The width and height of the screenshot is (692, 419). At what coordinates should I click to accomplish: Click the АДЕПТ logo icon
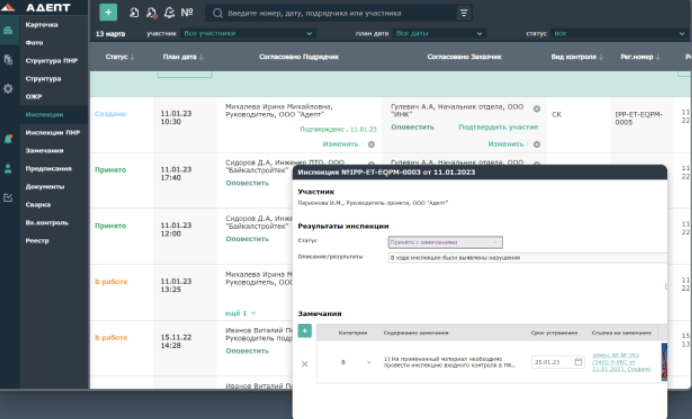[8, 7]
